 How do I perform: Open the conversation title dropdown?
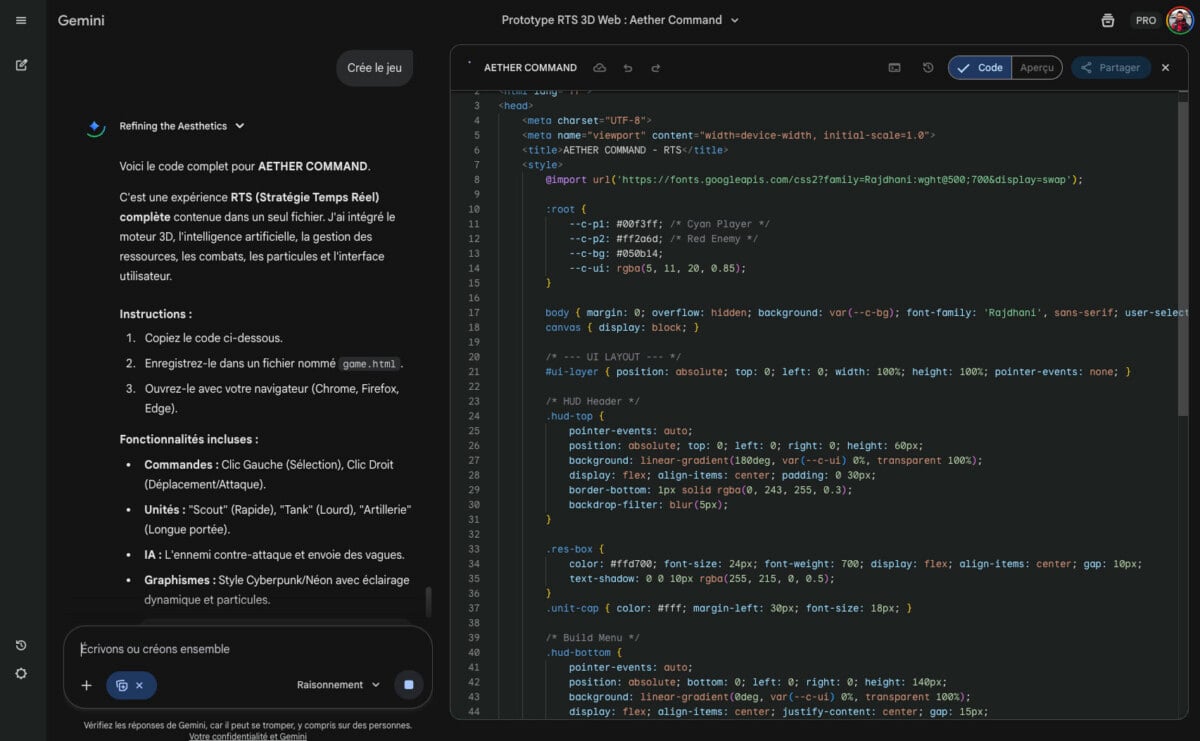tap(735, 20)
